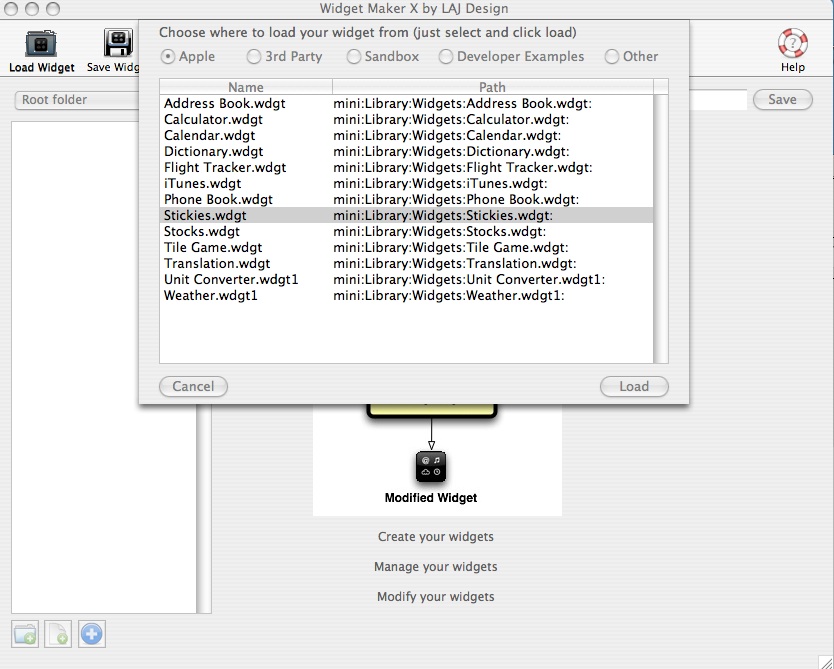The image size is (834, 669).
Task: Select Address Book.wdgt in list
Action: [x=406, y=103]
